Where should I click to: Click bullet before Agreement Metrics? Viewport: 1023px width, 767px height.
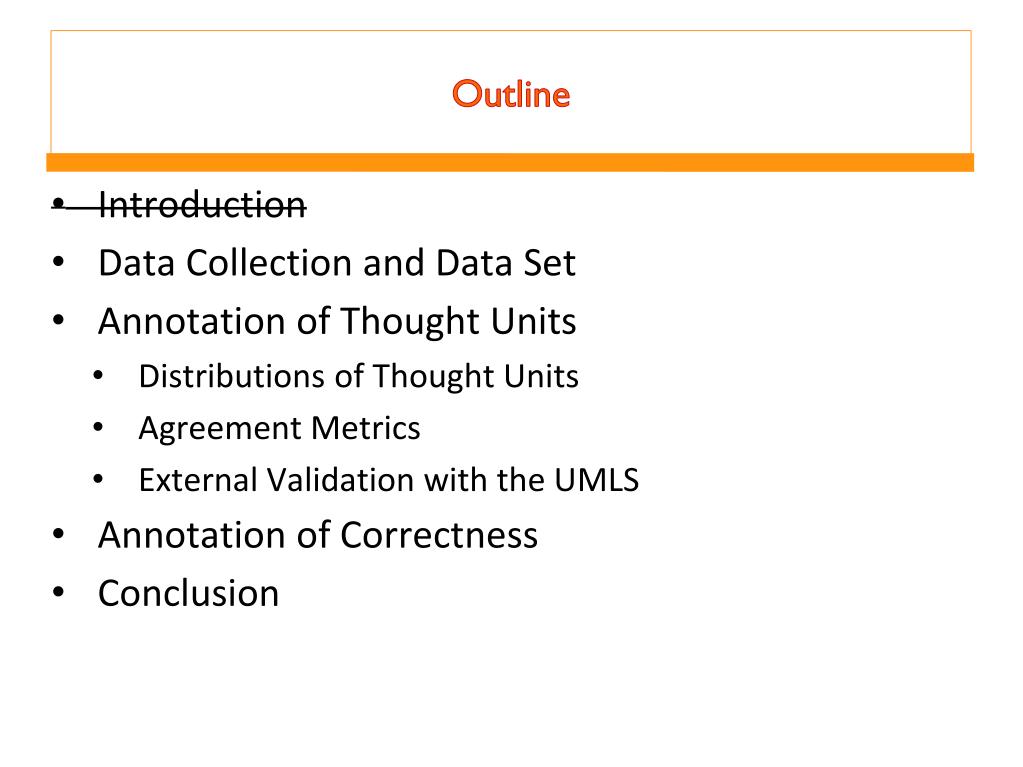tap(99, 428)
